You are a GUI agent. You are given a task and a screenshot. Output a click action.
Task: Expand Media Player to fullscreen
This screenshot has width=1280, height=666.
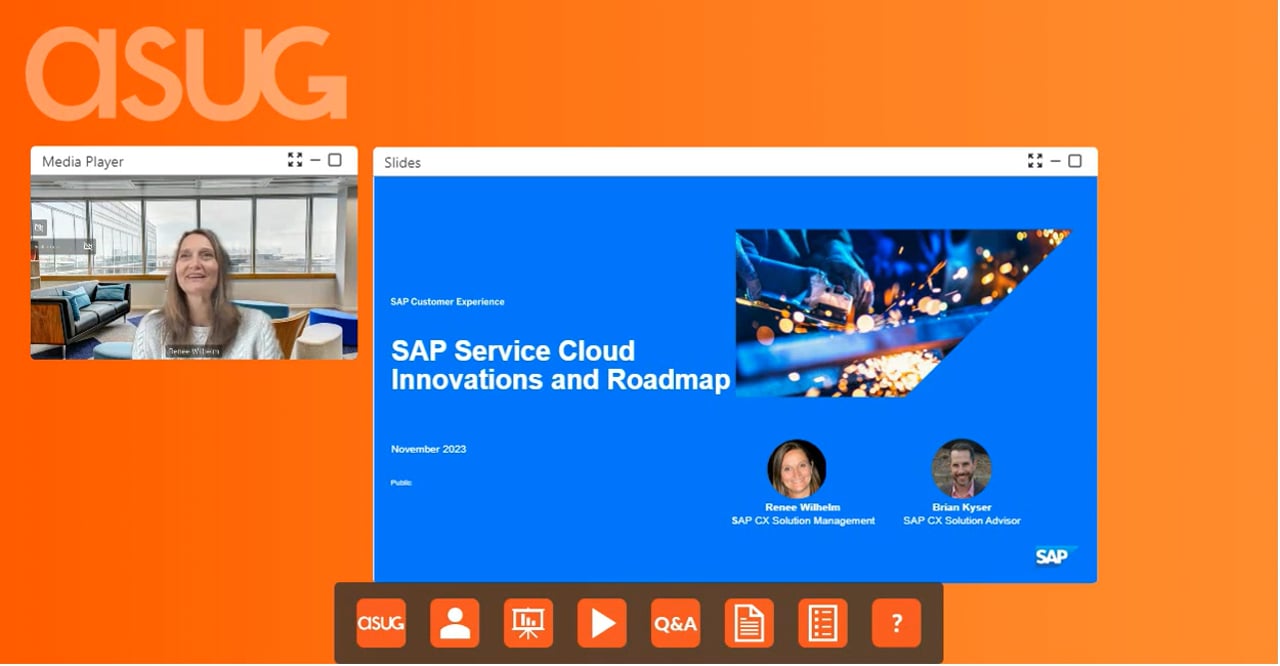295,160
